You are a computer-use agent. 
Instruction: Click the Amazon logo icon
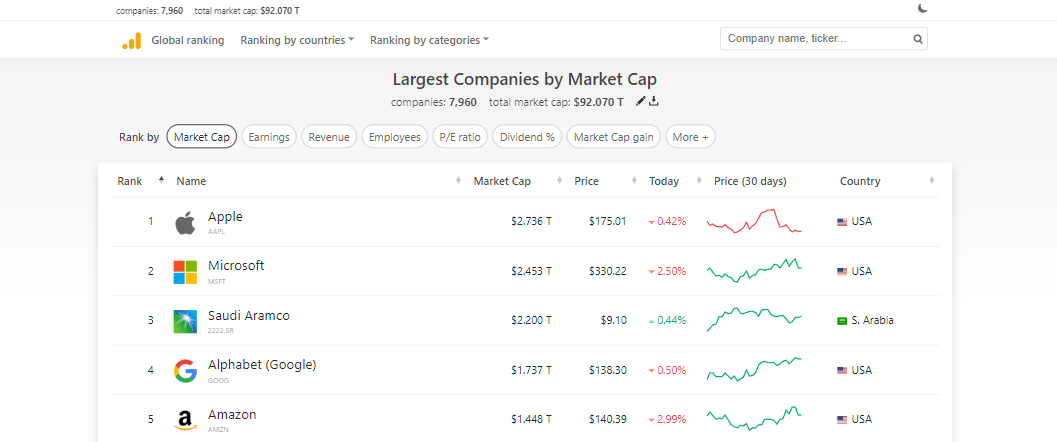pyautogui.click(x=185, y=420)
